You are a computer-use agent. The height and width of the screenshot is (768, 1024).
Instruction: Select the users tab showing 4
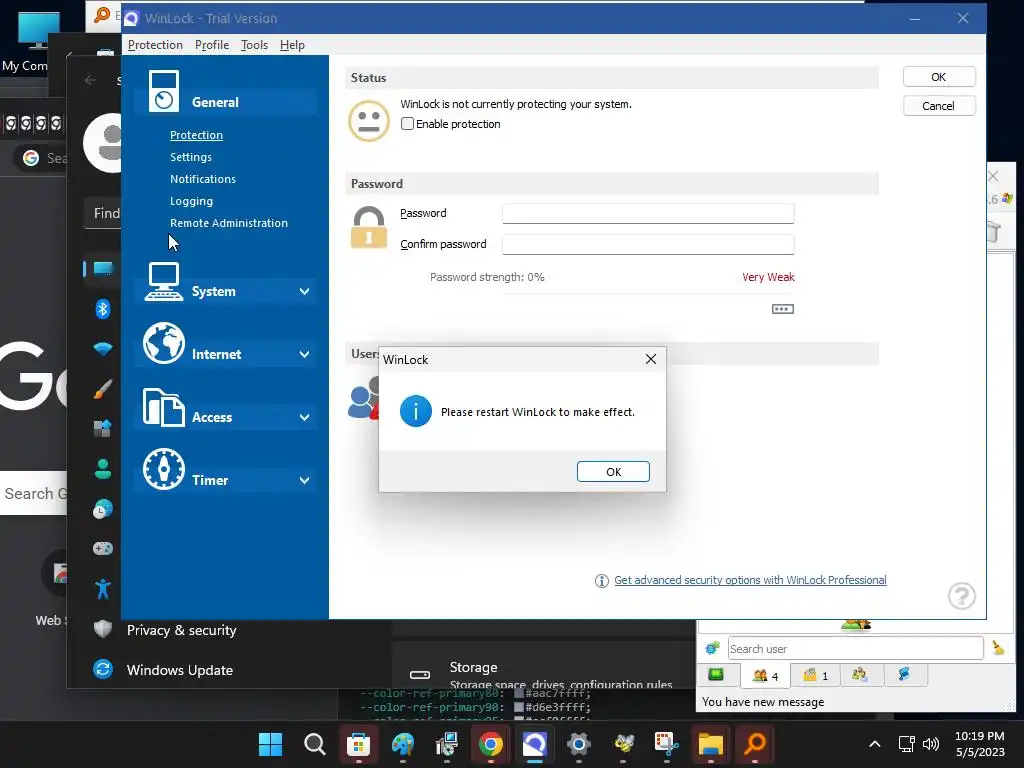click(x=765, y=675)
